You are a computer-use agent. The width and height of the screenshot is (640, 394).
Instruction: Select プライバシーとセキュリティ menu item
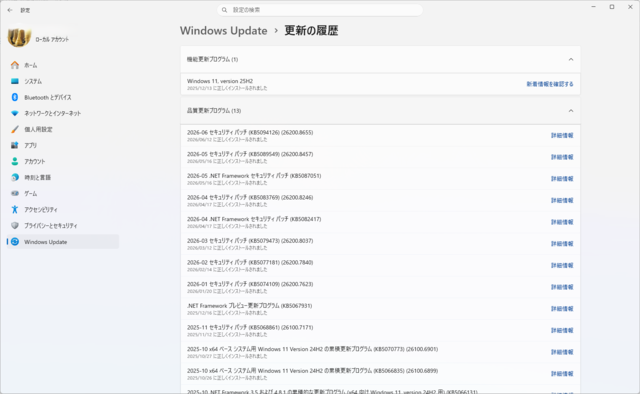[x=62, y=225]
